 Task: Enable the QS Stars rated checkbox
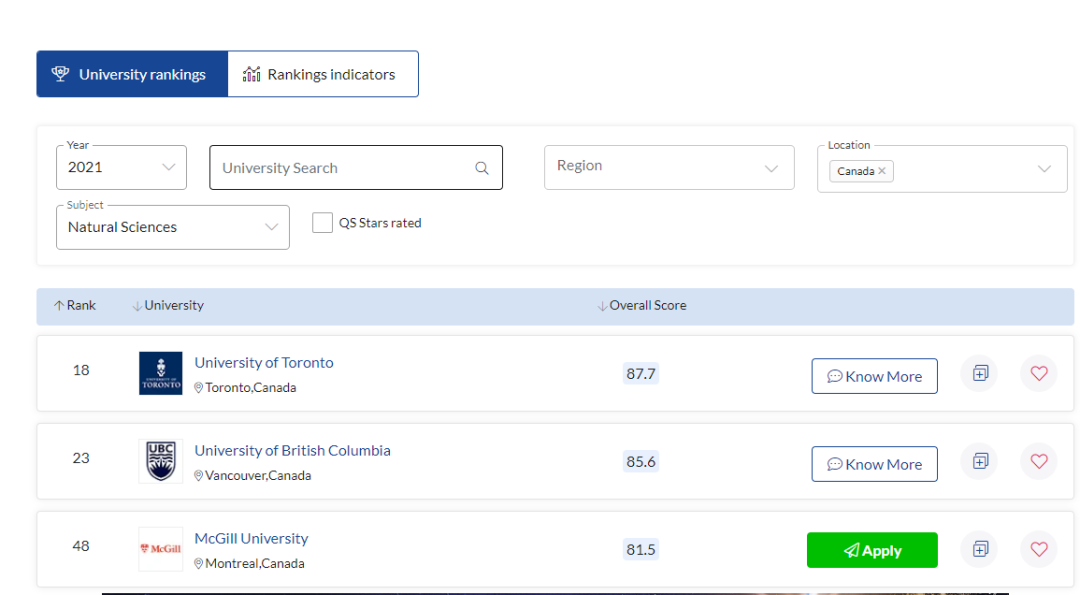(x=322, y=223)
